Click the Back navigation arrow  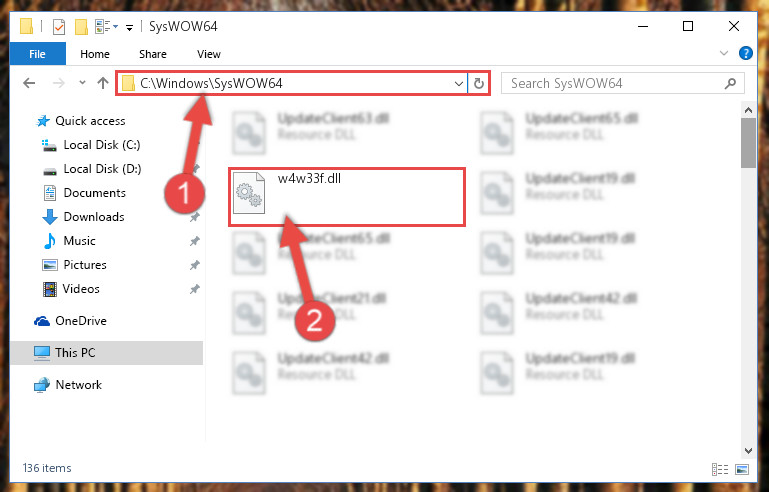point(29,83)
